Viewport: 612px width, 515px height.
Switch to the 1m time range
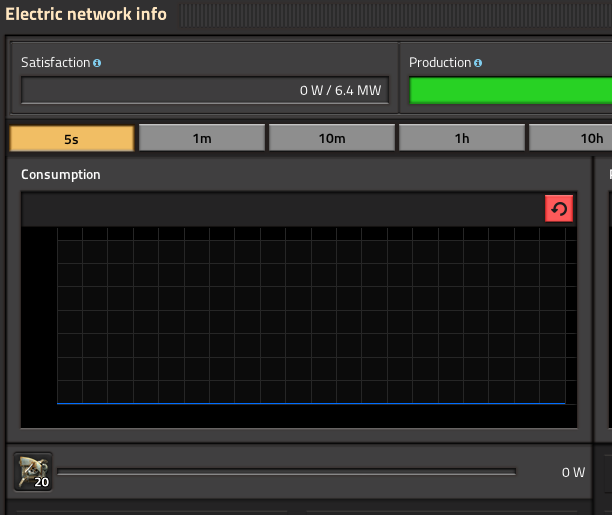(202, 138)
